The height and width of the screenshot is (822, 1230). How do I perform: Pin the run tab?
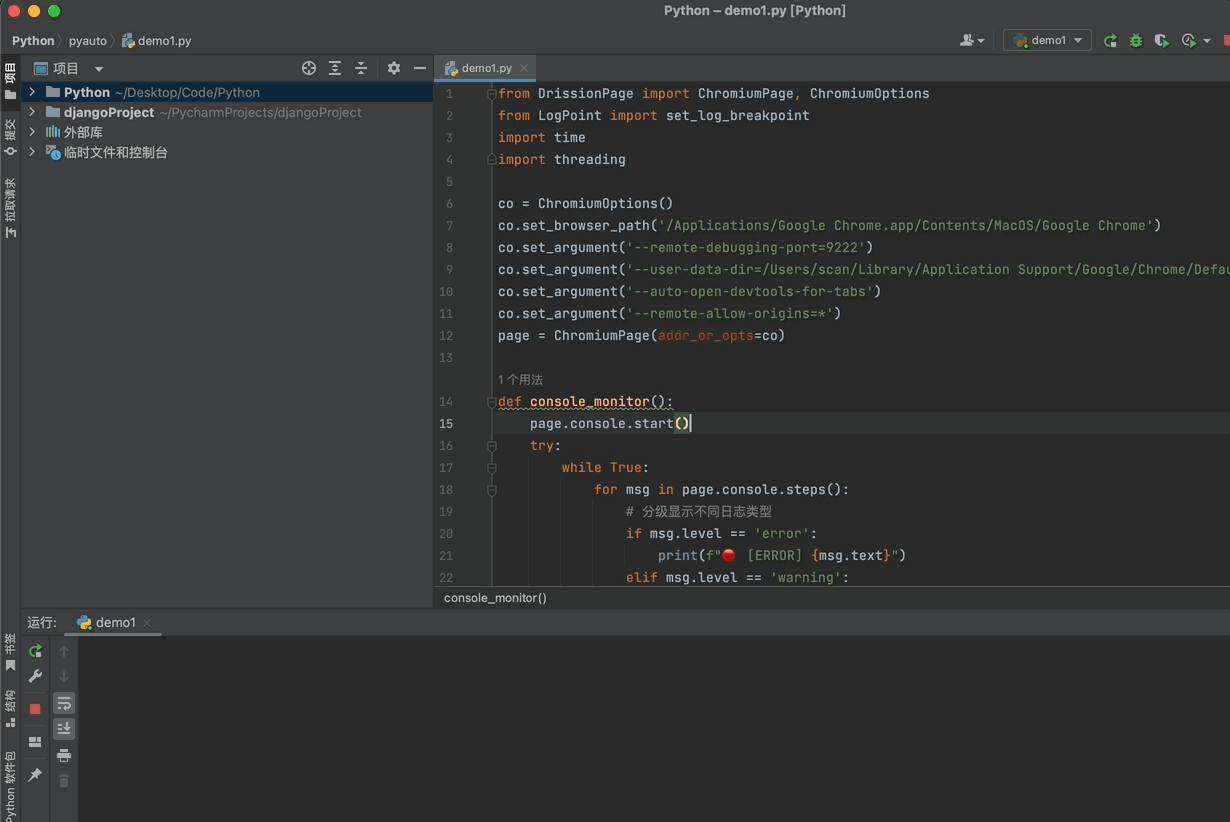pos(35,775)
